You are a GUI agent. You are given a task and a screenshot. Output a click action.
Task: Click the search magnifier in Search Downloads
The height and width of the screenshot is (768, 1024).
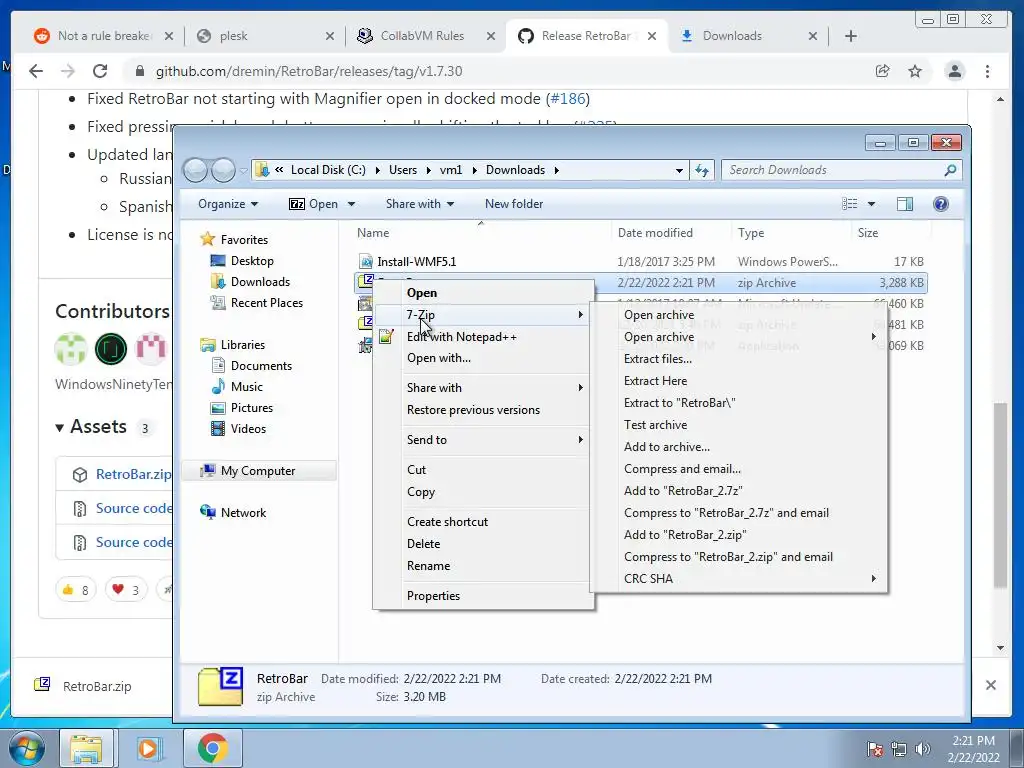pyautogui.click(x=950, y=170)
